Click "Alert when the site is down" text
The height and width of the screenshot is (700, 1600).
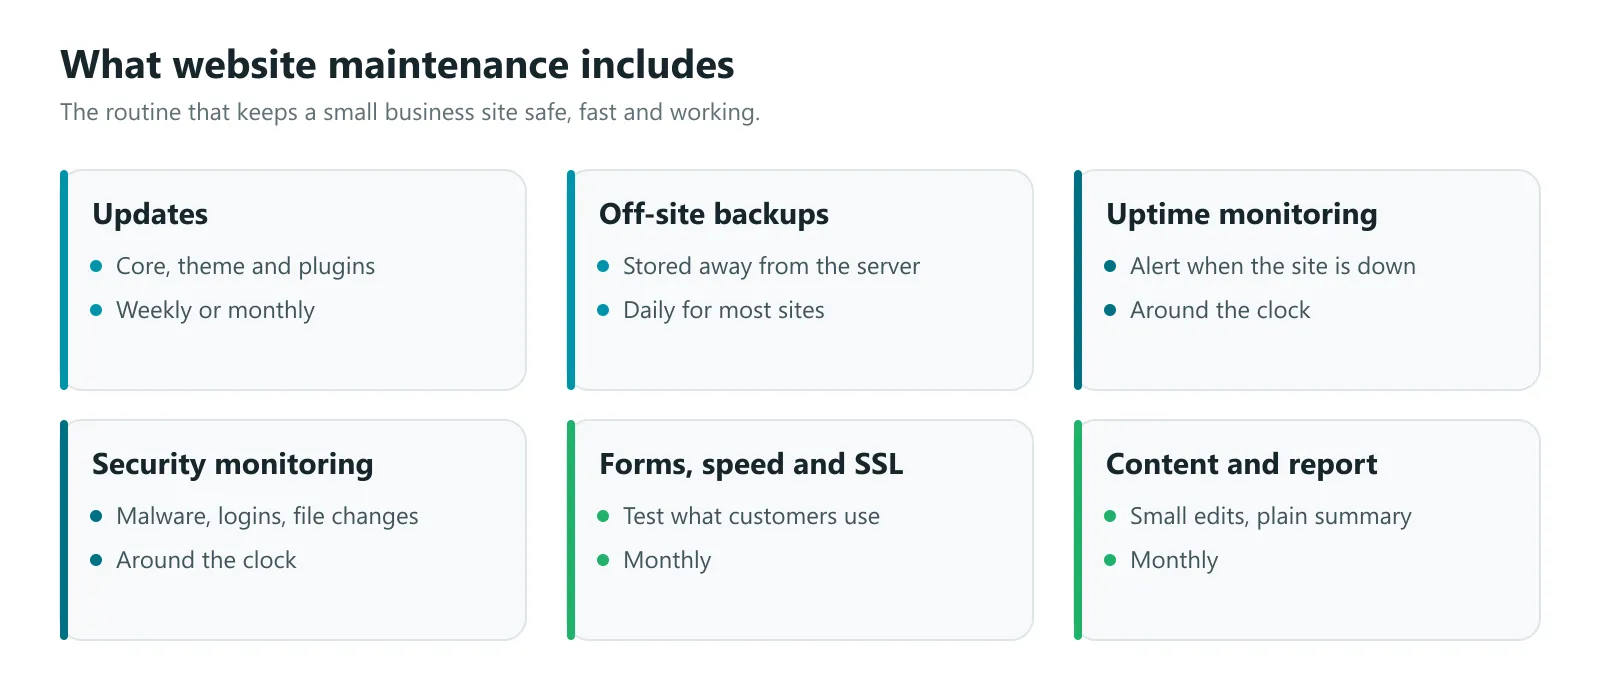pyautogui.click(x=1273, y=266)
